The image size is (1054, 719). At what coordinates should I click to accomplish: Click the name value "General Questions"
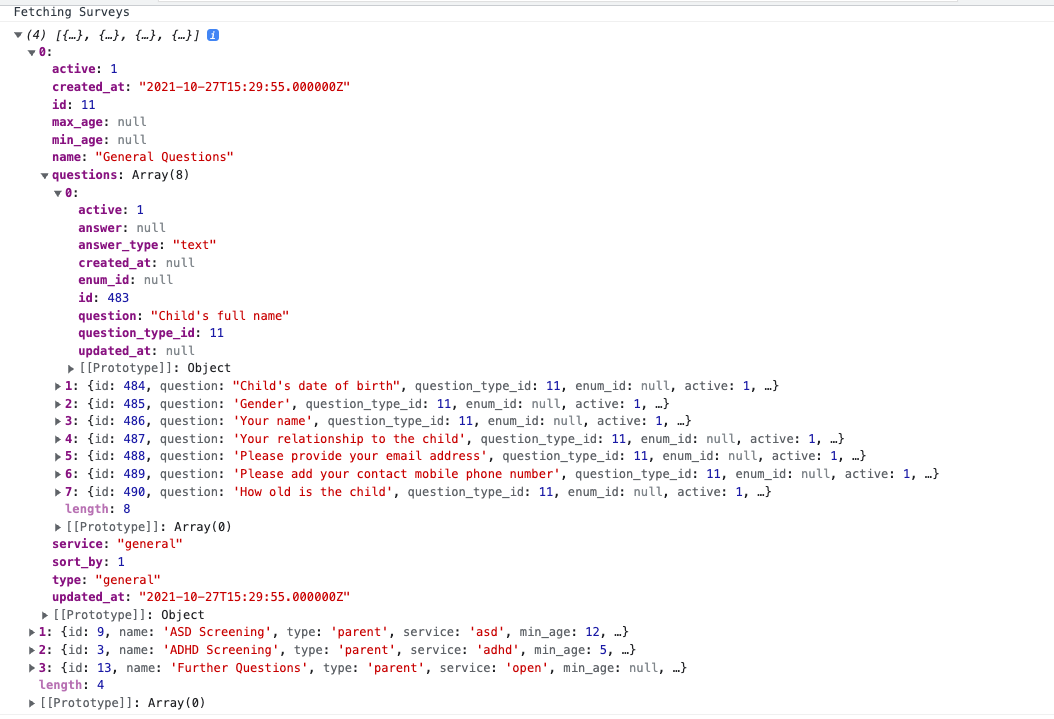click(x=165, y=157)
